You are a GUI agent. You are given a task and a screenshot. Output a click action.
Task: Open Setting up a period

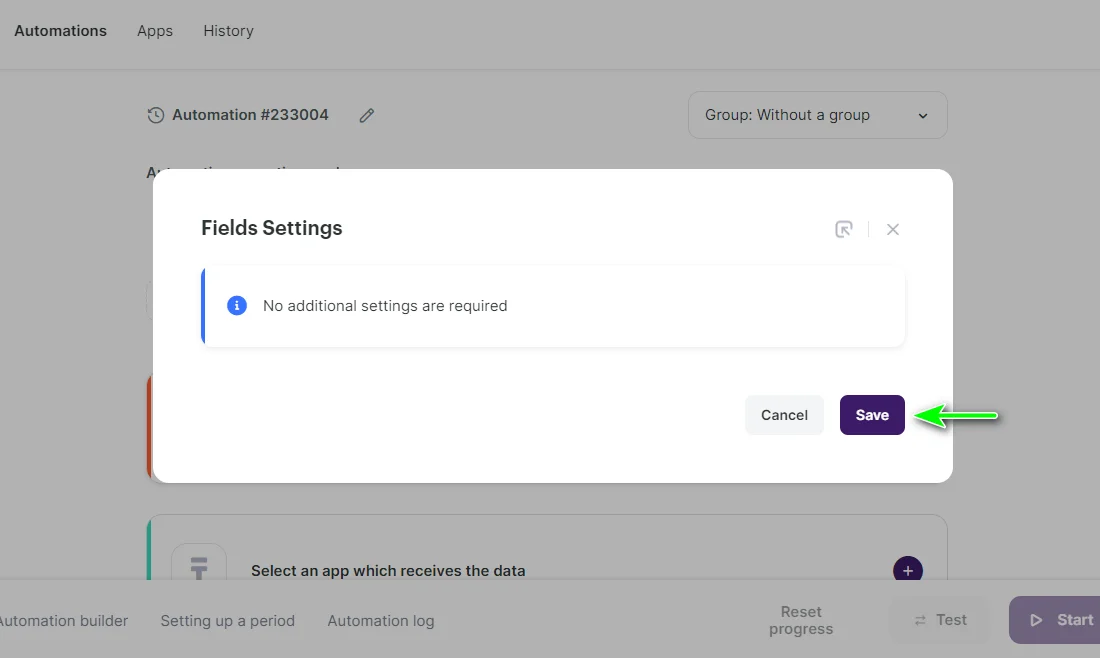[x=227, y=620]
